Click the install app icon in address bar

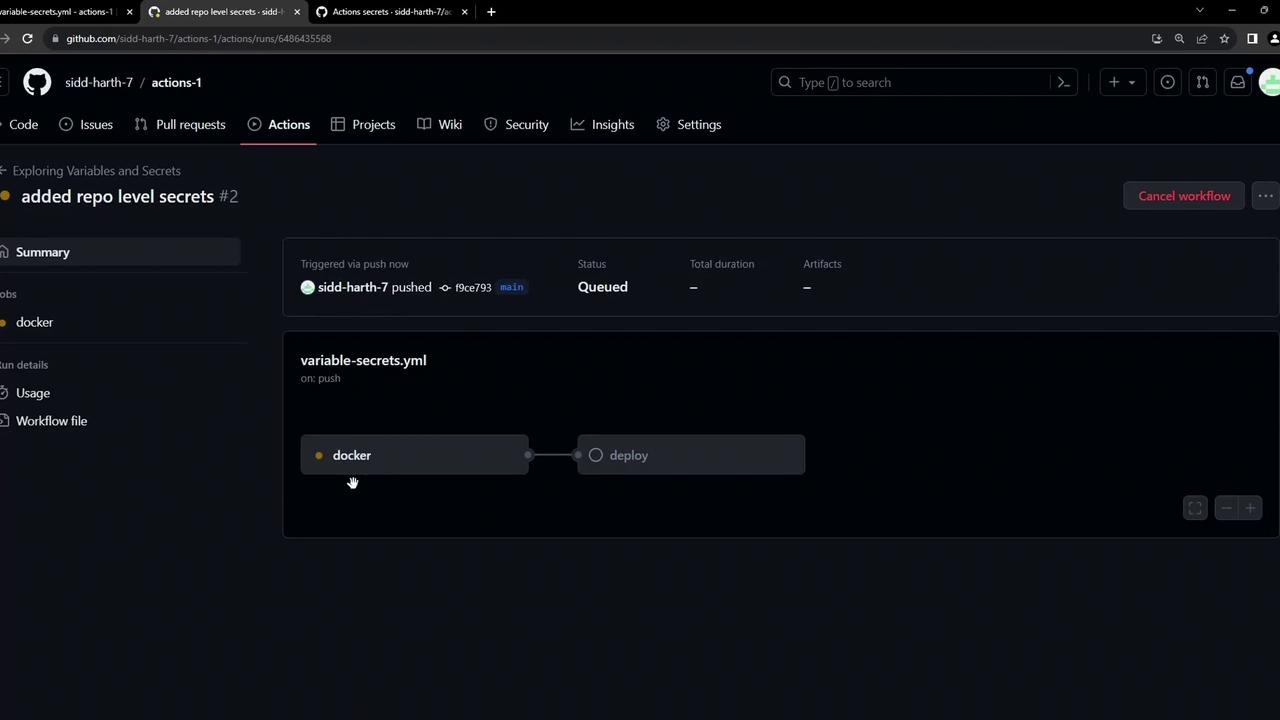click(x=1157, y=38)
